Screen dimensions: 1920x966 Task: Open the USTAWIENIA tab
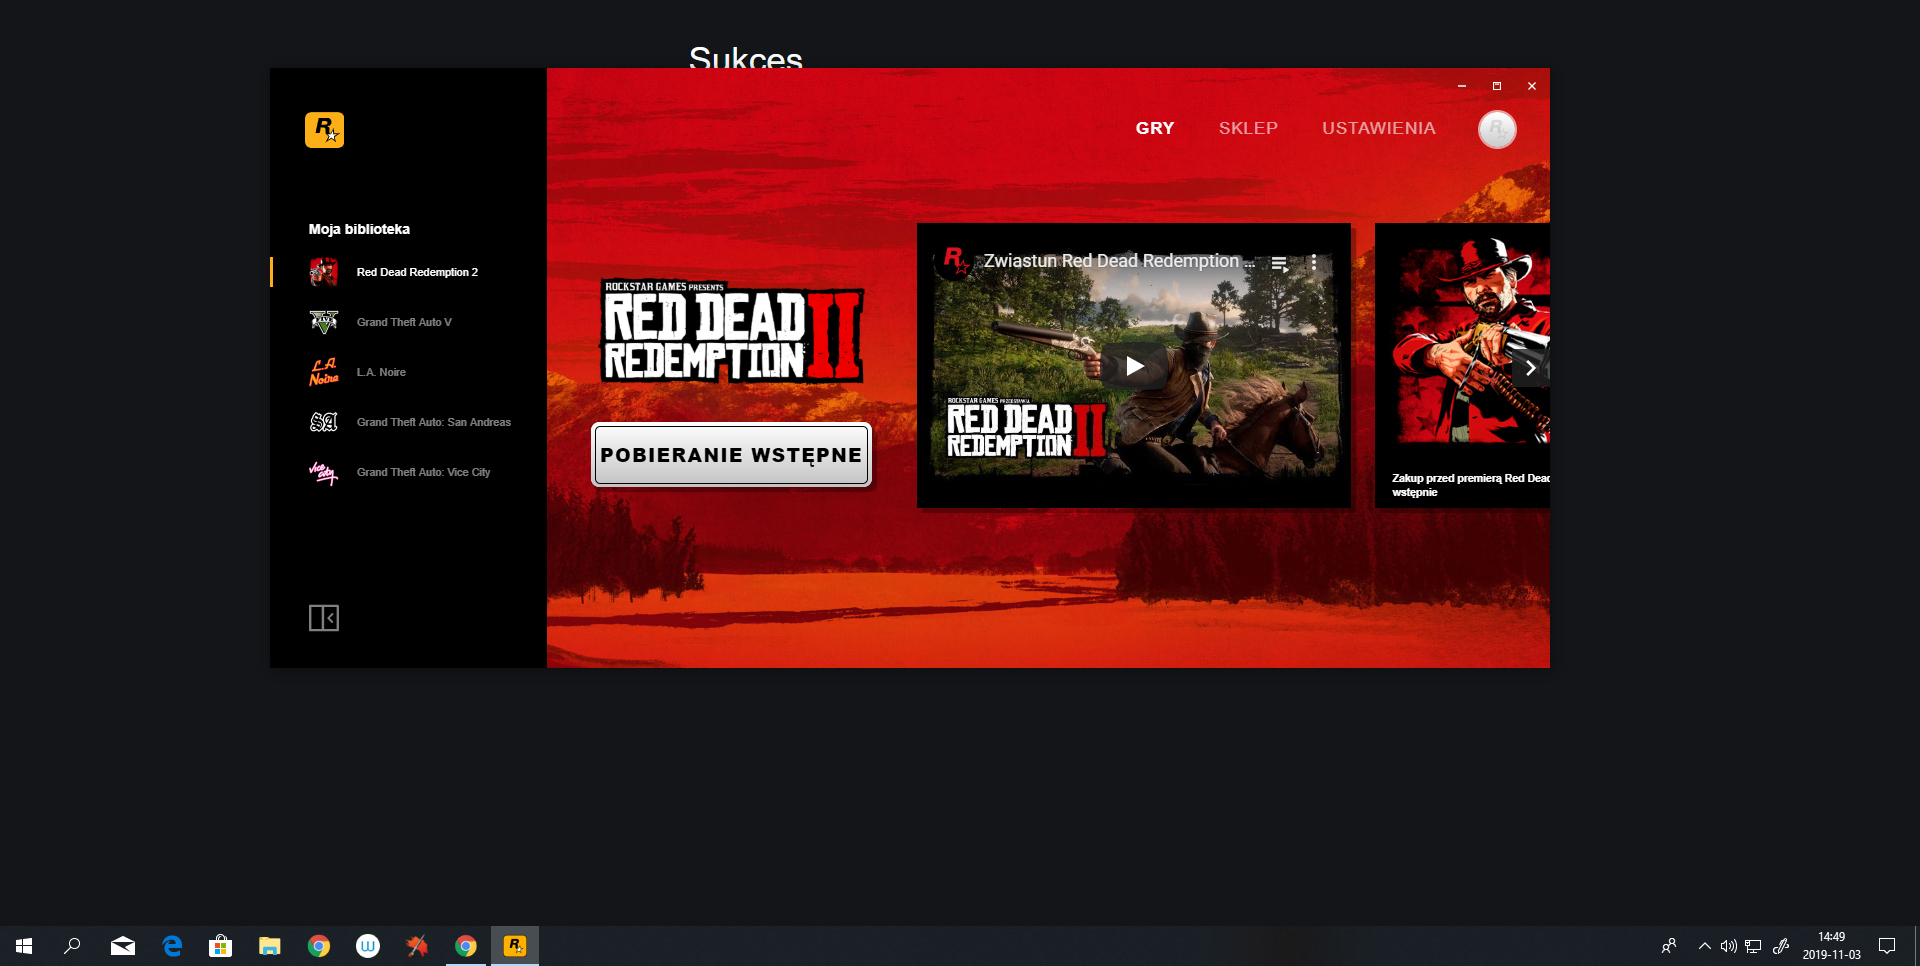pos(1379,128)
